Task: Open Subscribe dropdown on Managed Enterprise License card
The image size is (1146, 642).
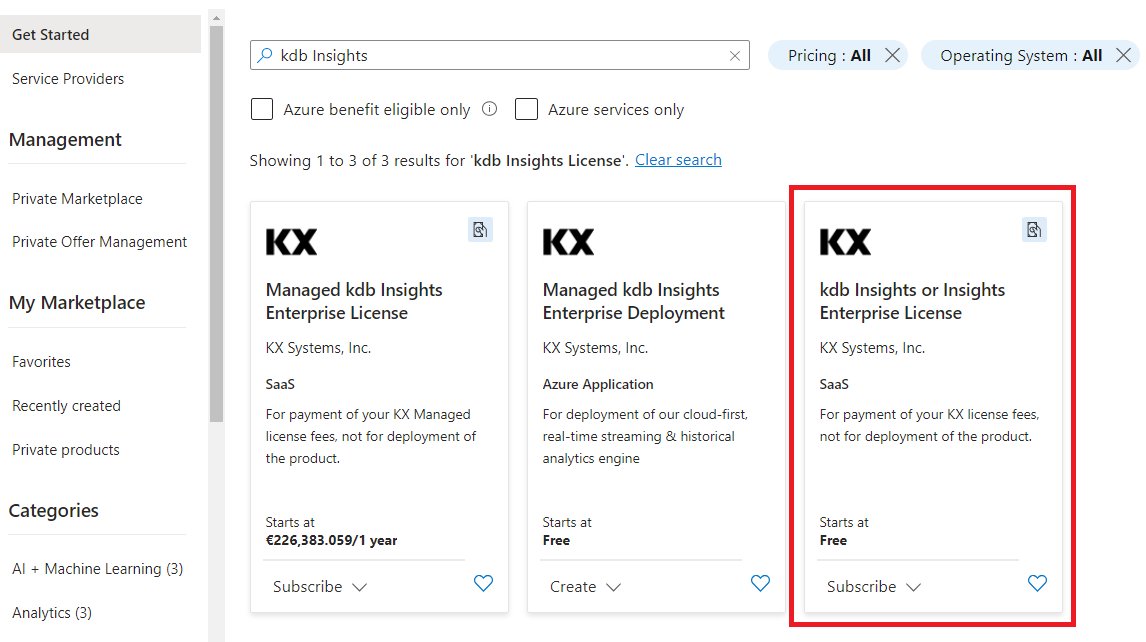Action: point(319,587)
